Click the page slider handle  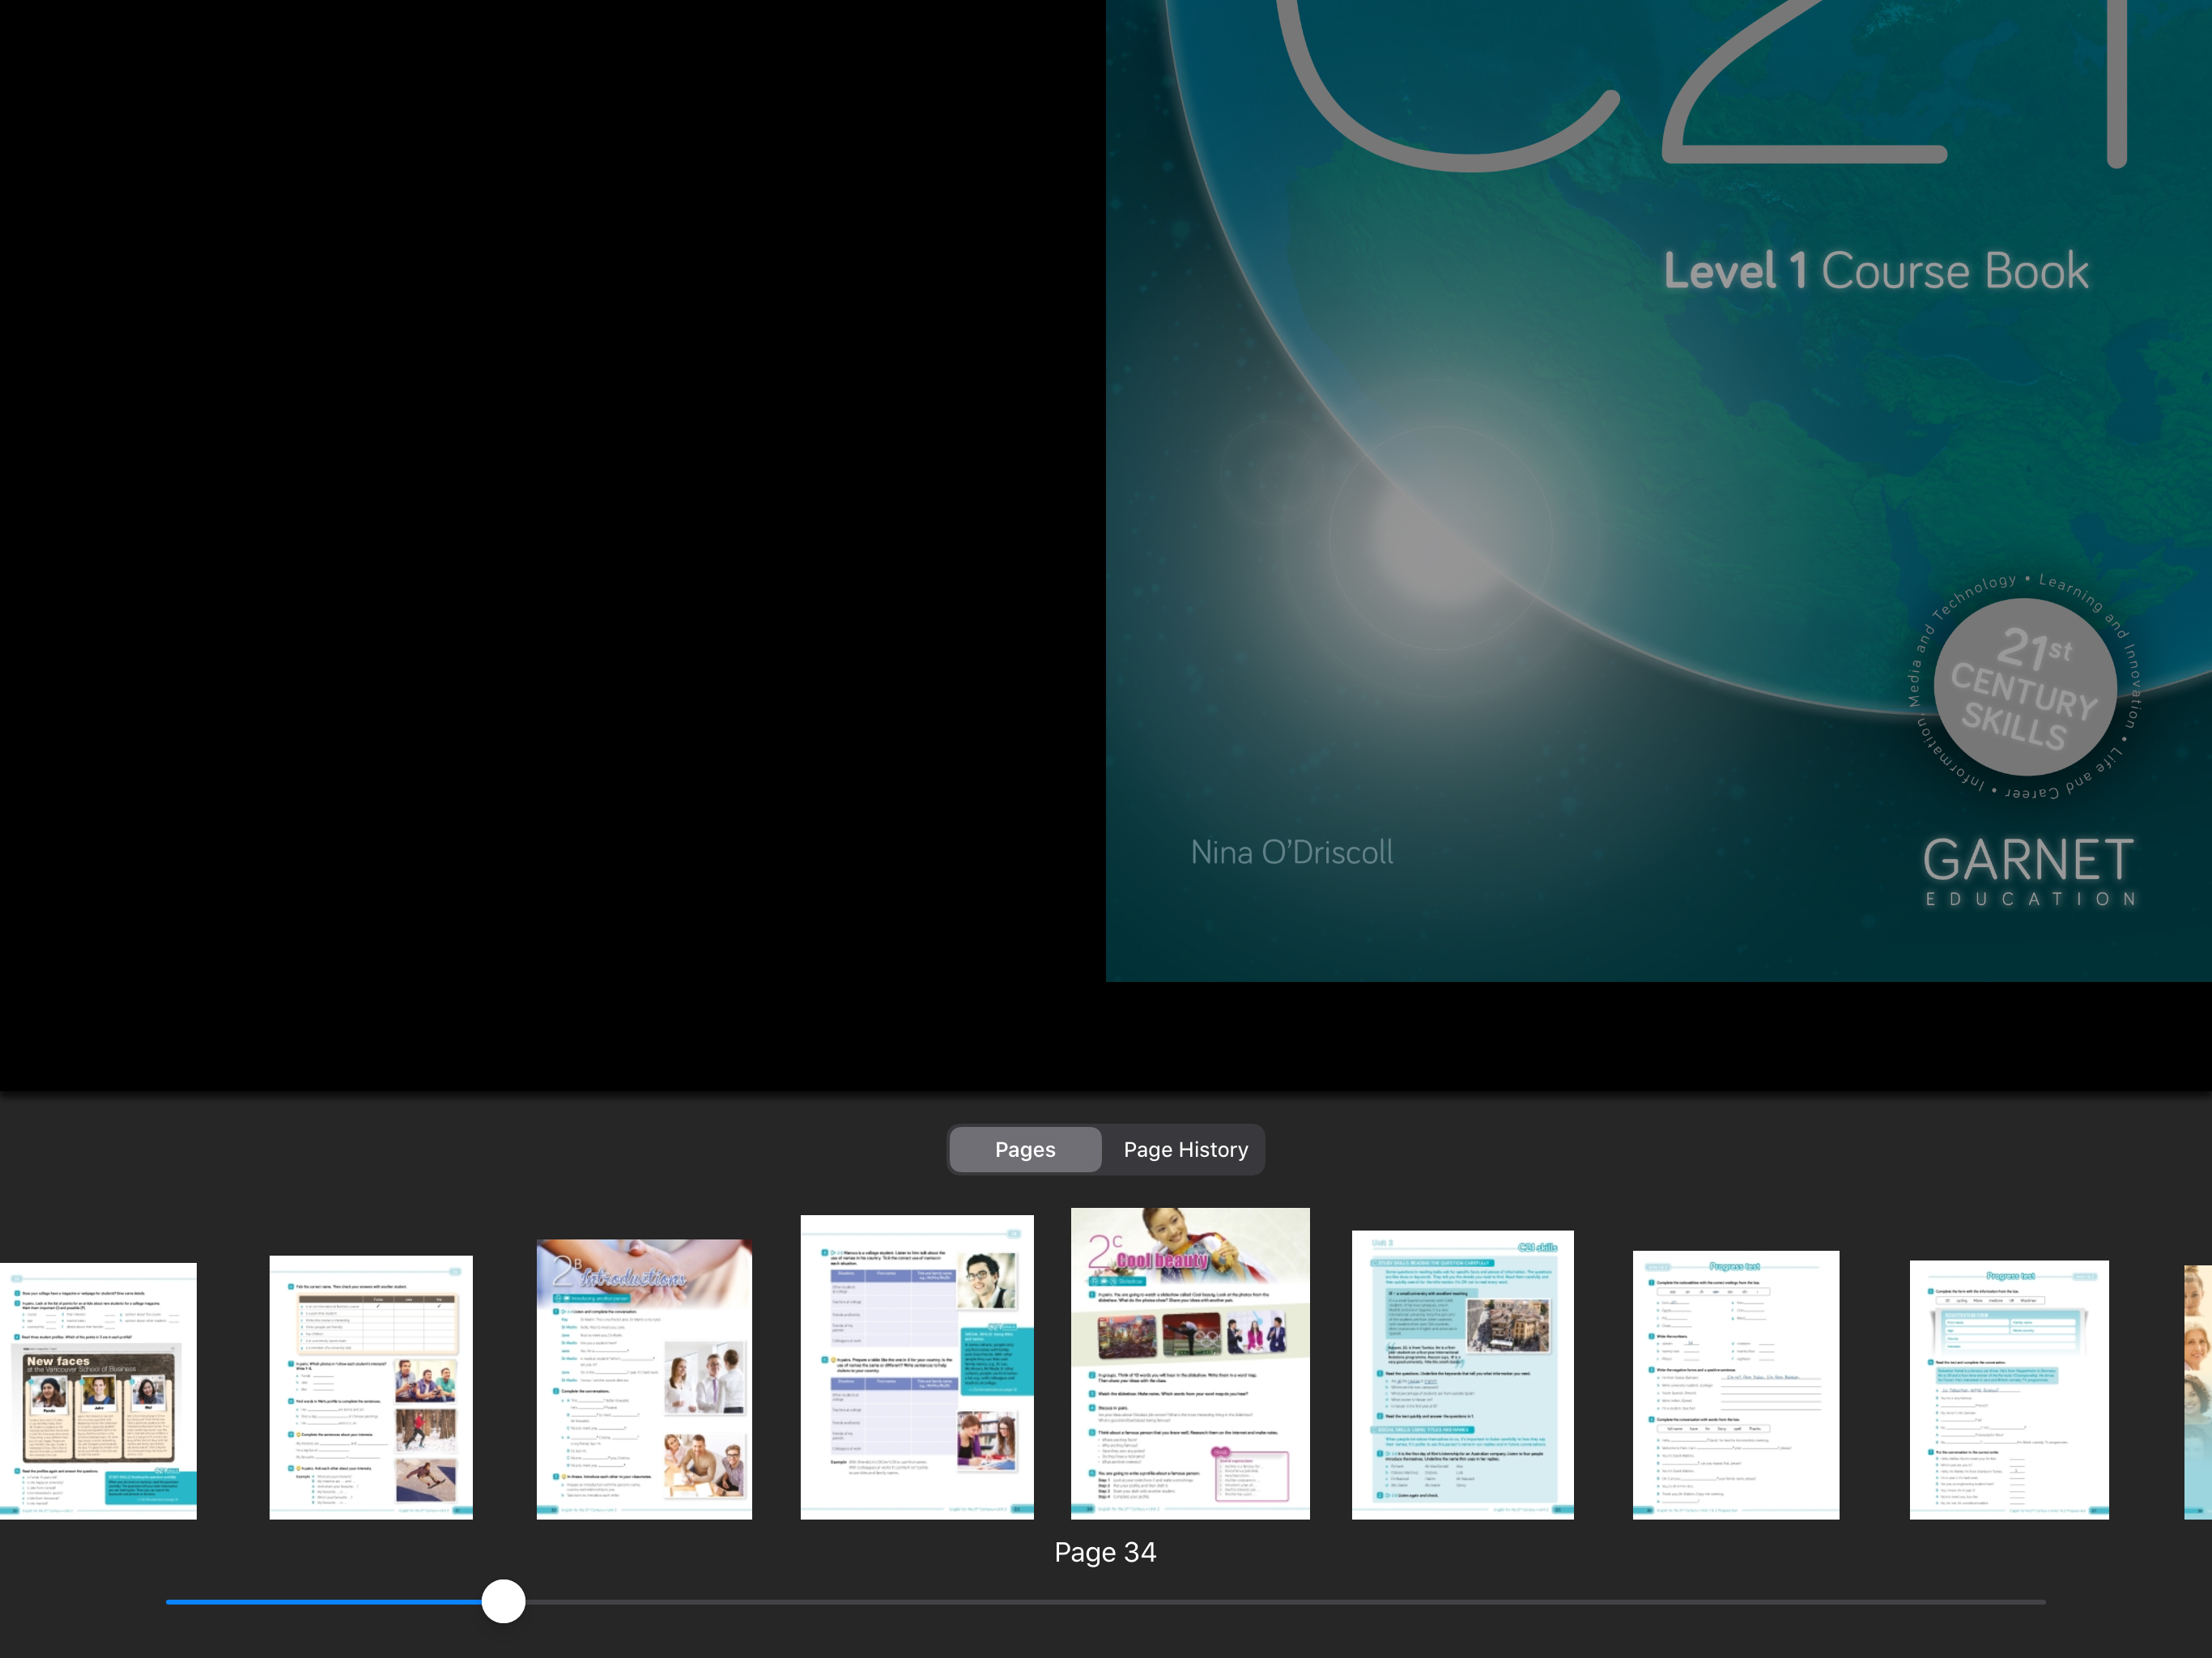point(503,1601)
